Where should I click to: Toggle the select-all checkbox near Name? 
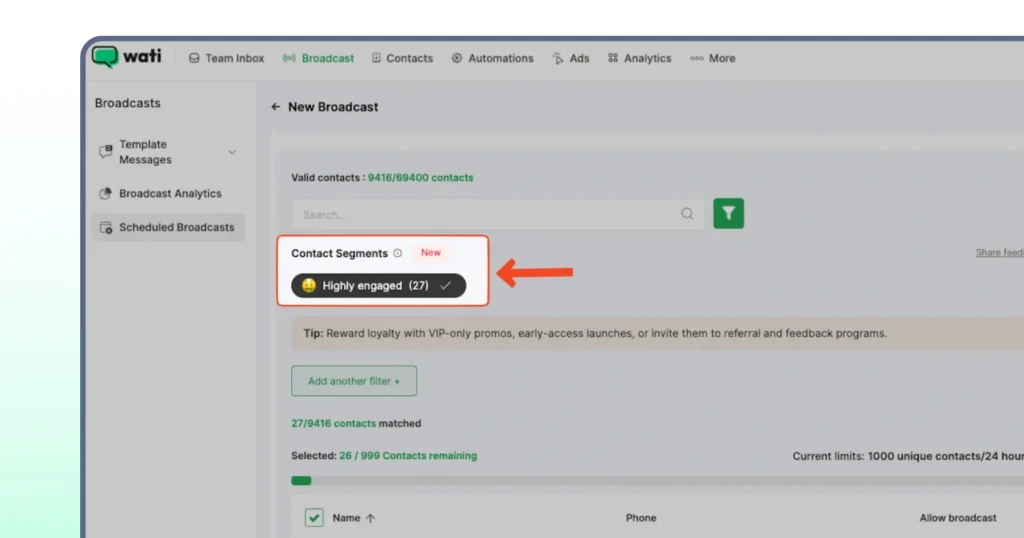314,518
